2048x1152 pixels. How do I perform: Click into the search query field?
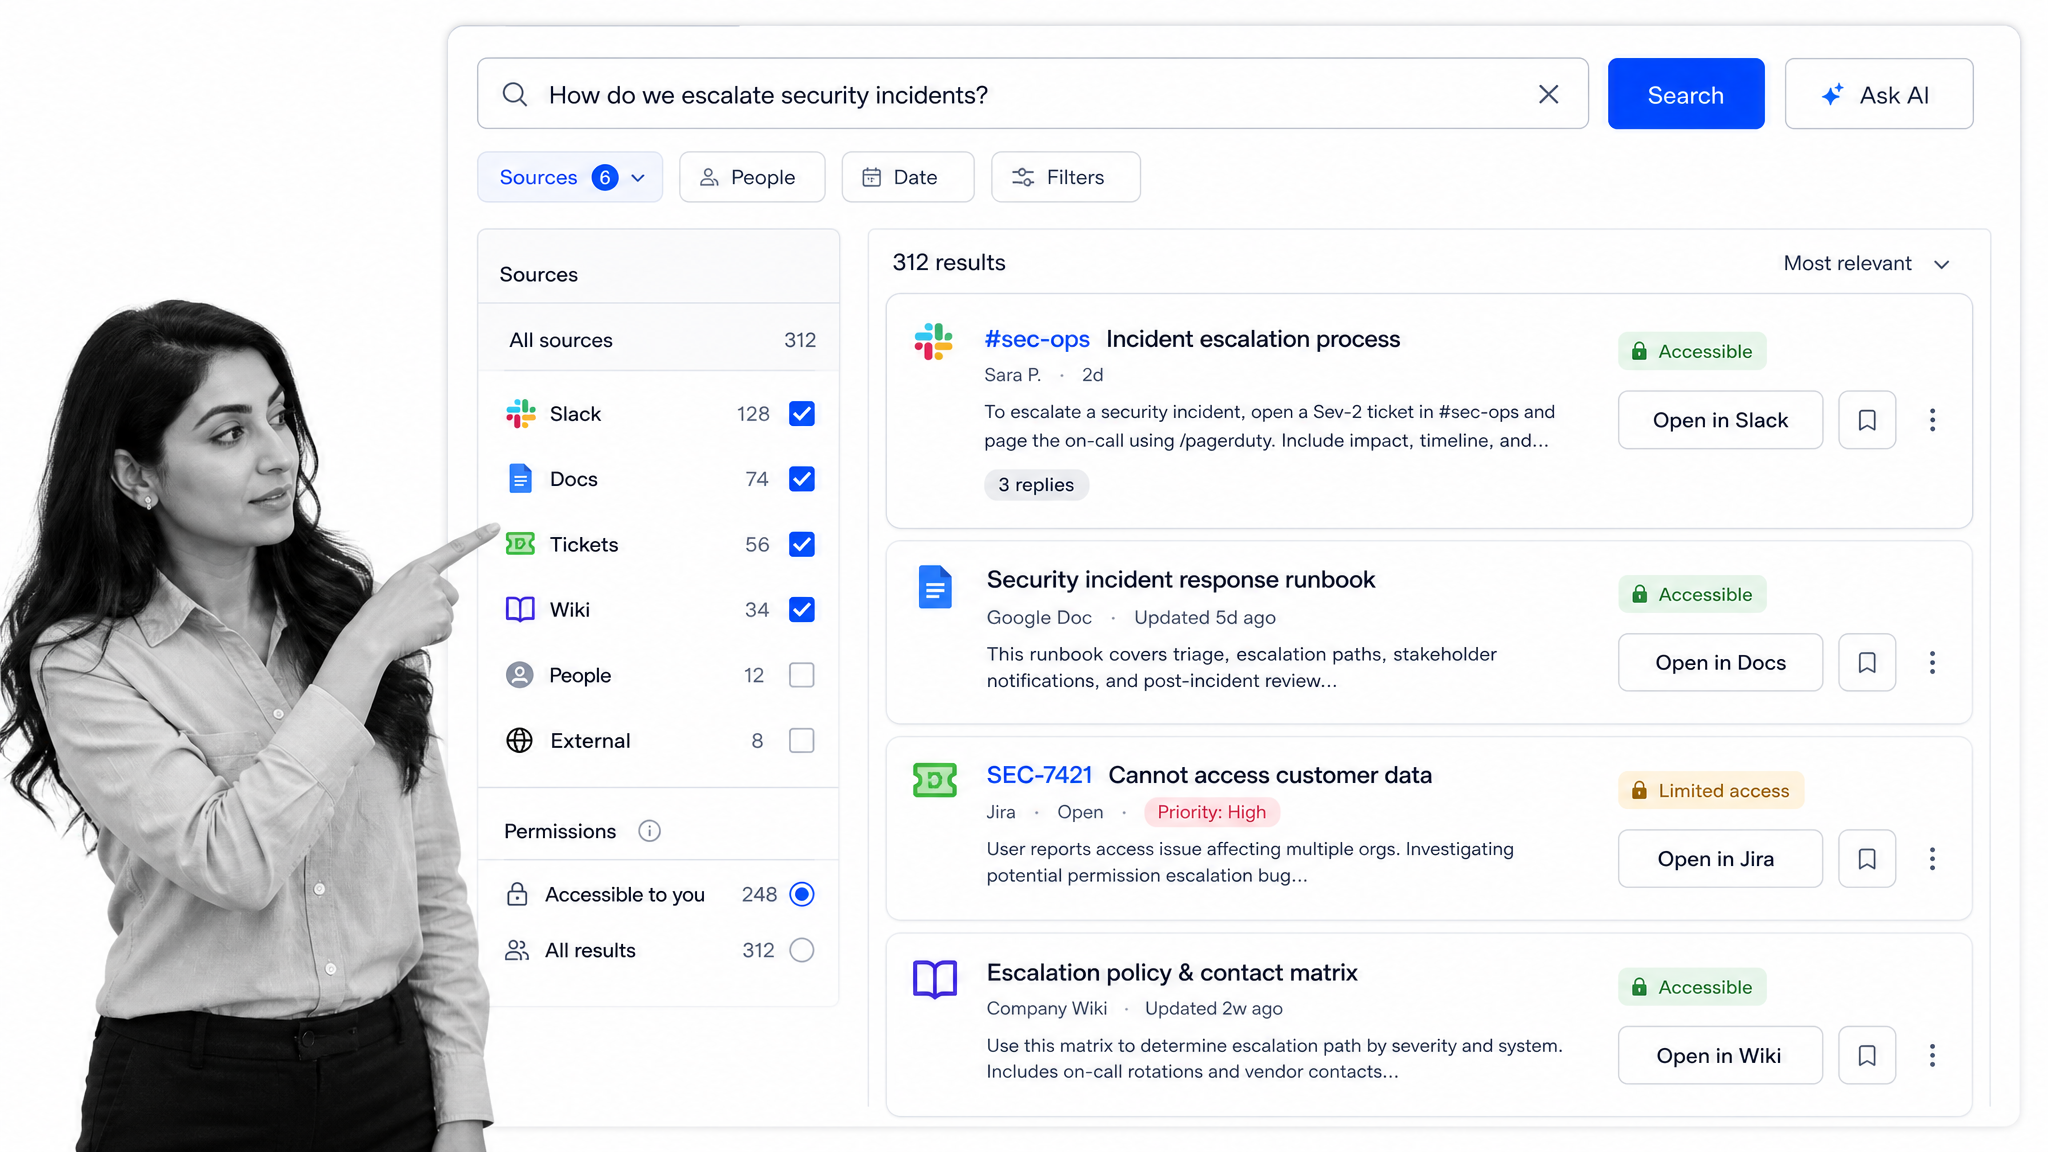point(1032,94)
